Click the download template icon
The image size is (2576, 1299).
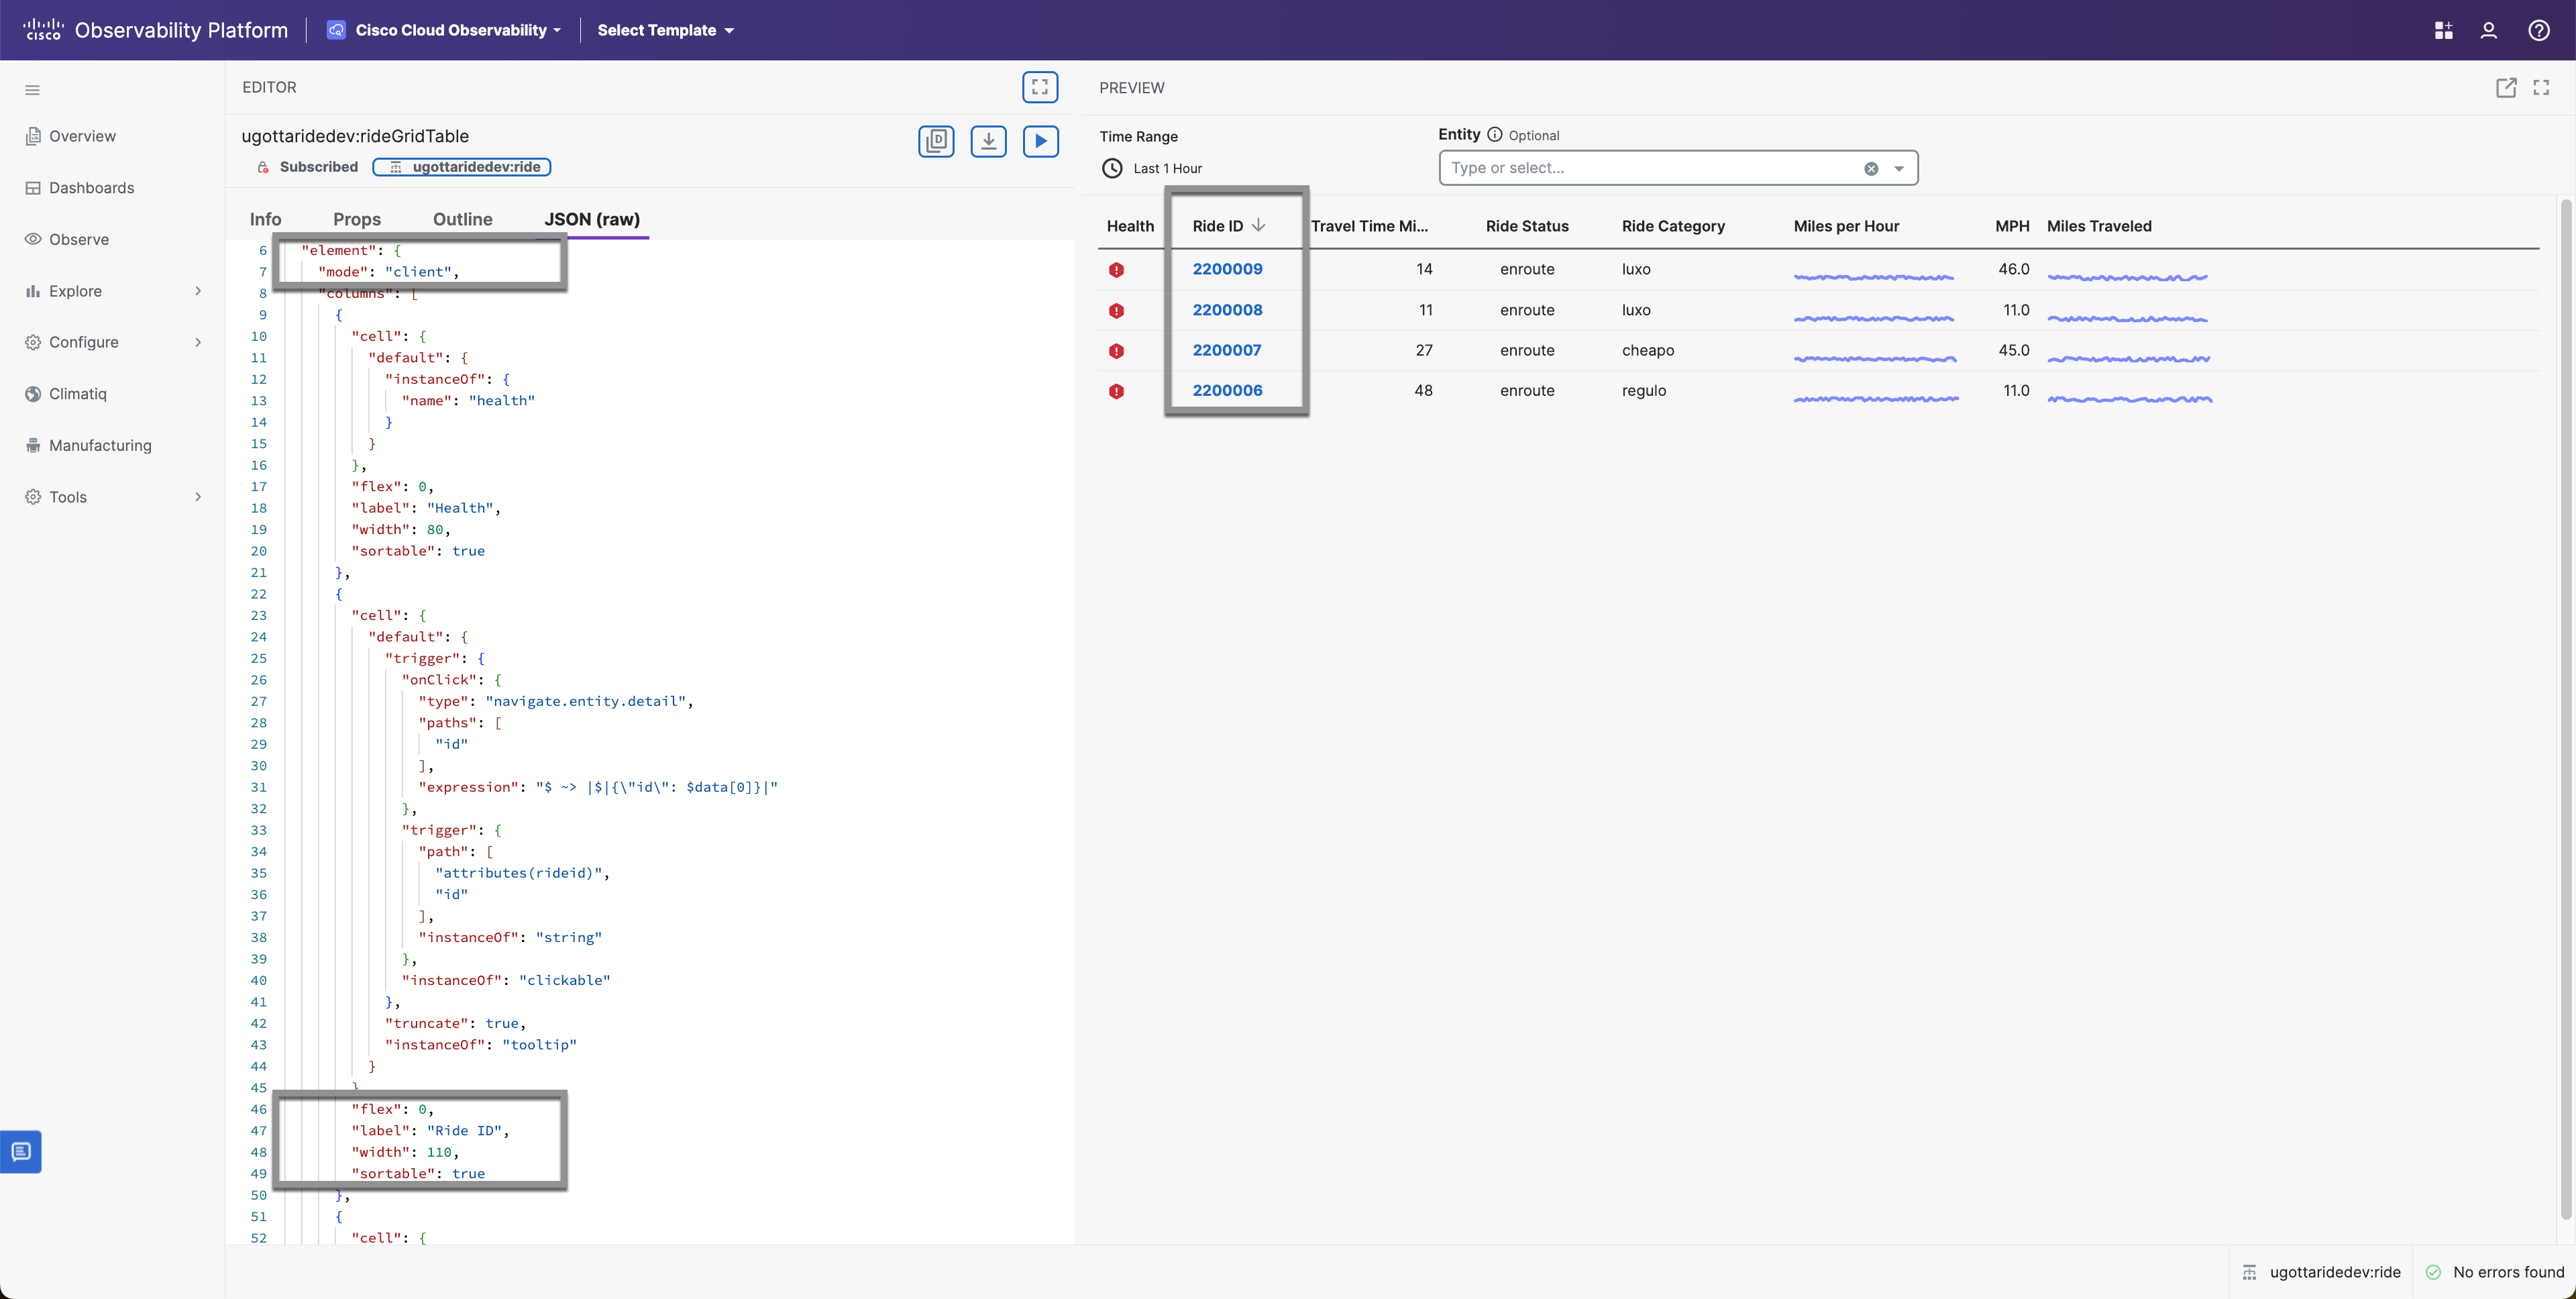(988, 141)
